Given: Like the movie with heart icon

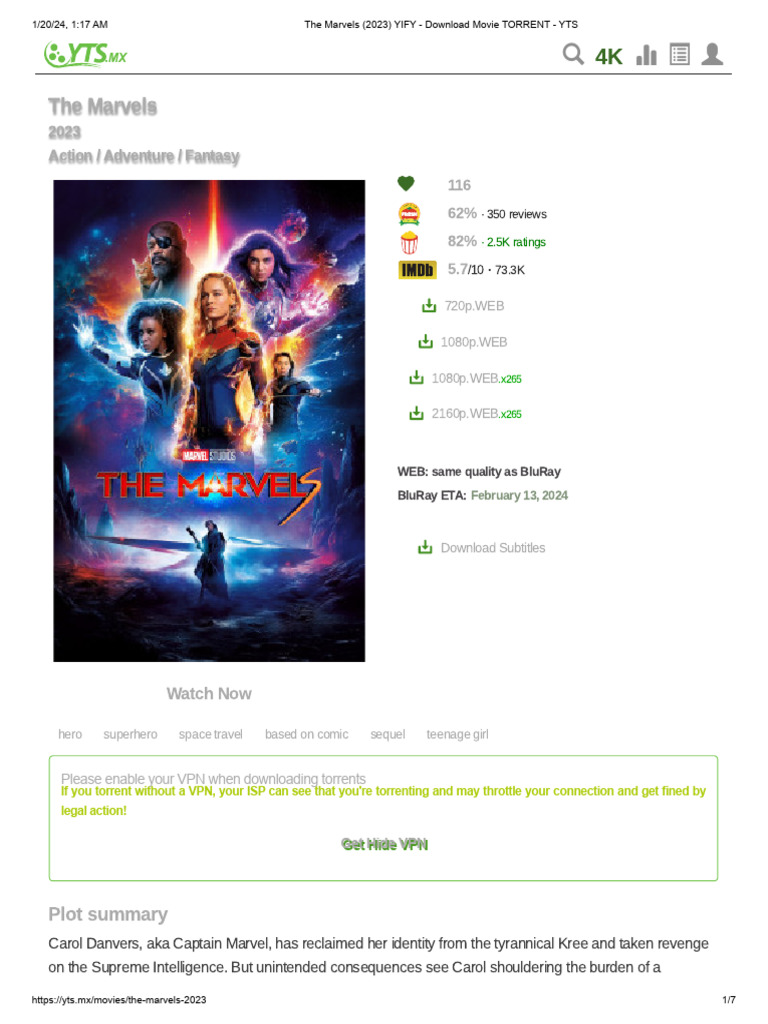Looking at the screenshot, I should (x=406, y=184).
